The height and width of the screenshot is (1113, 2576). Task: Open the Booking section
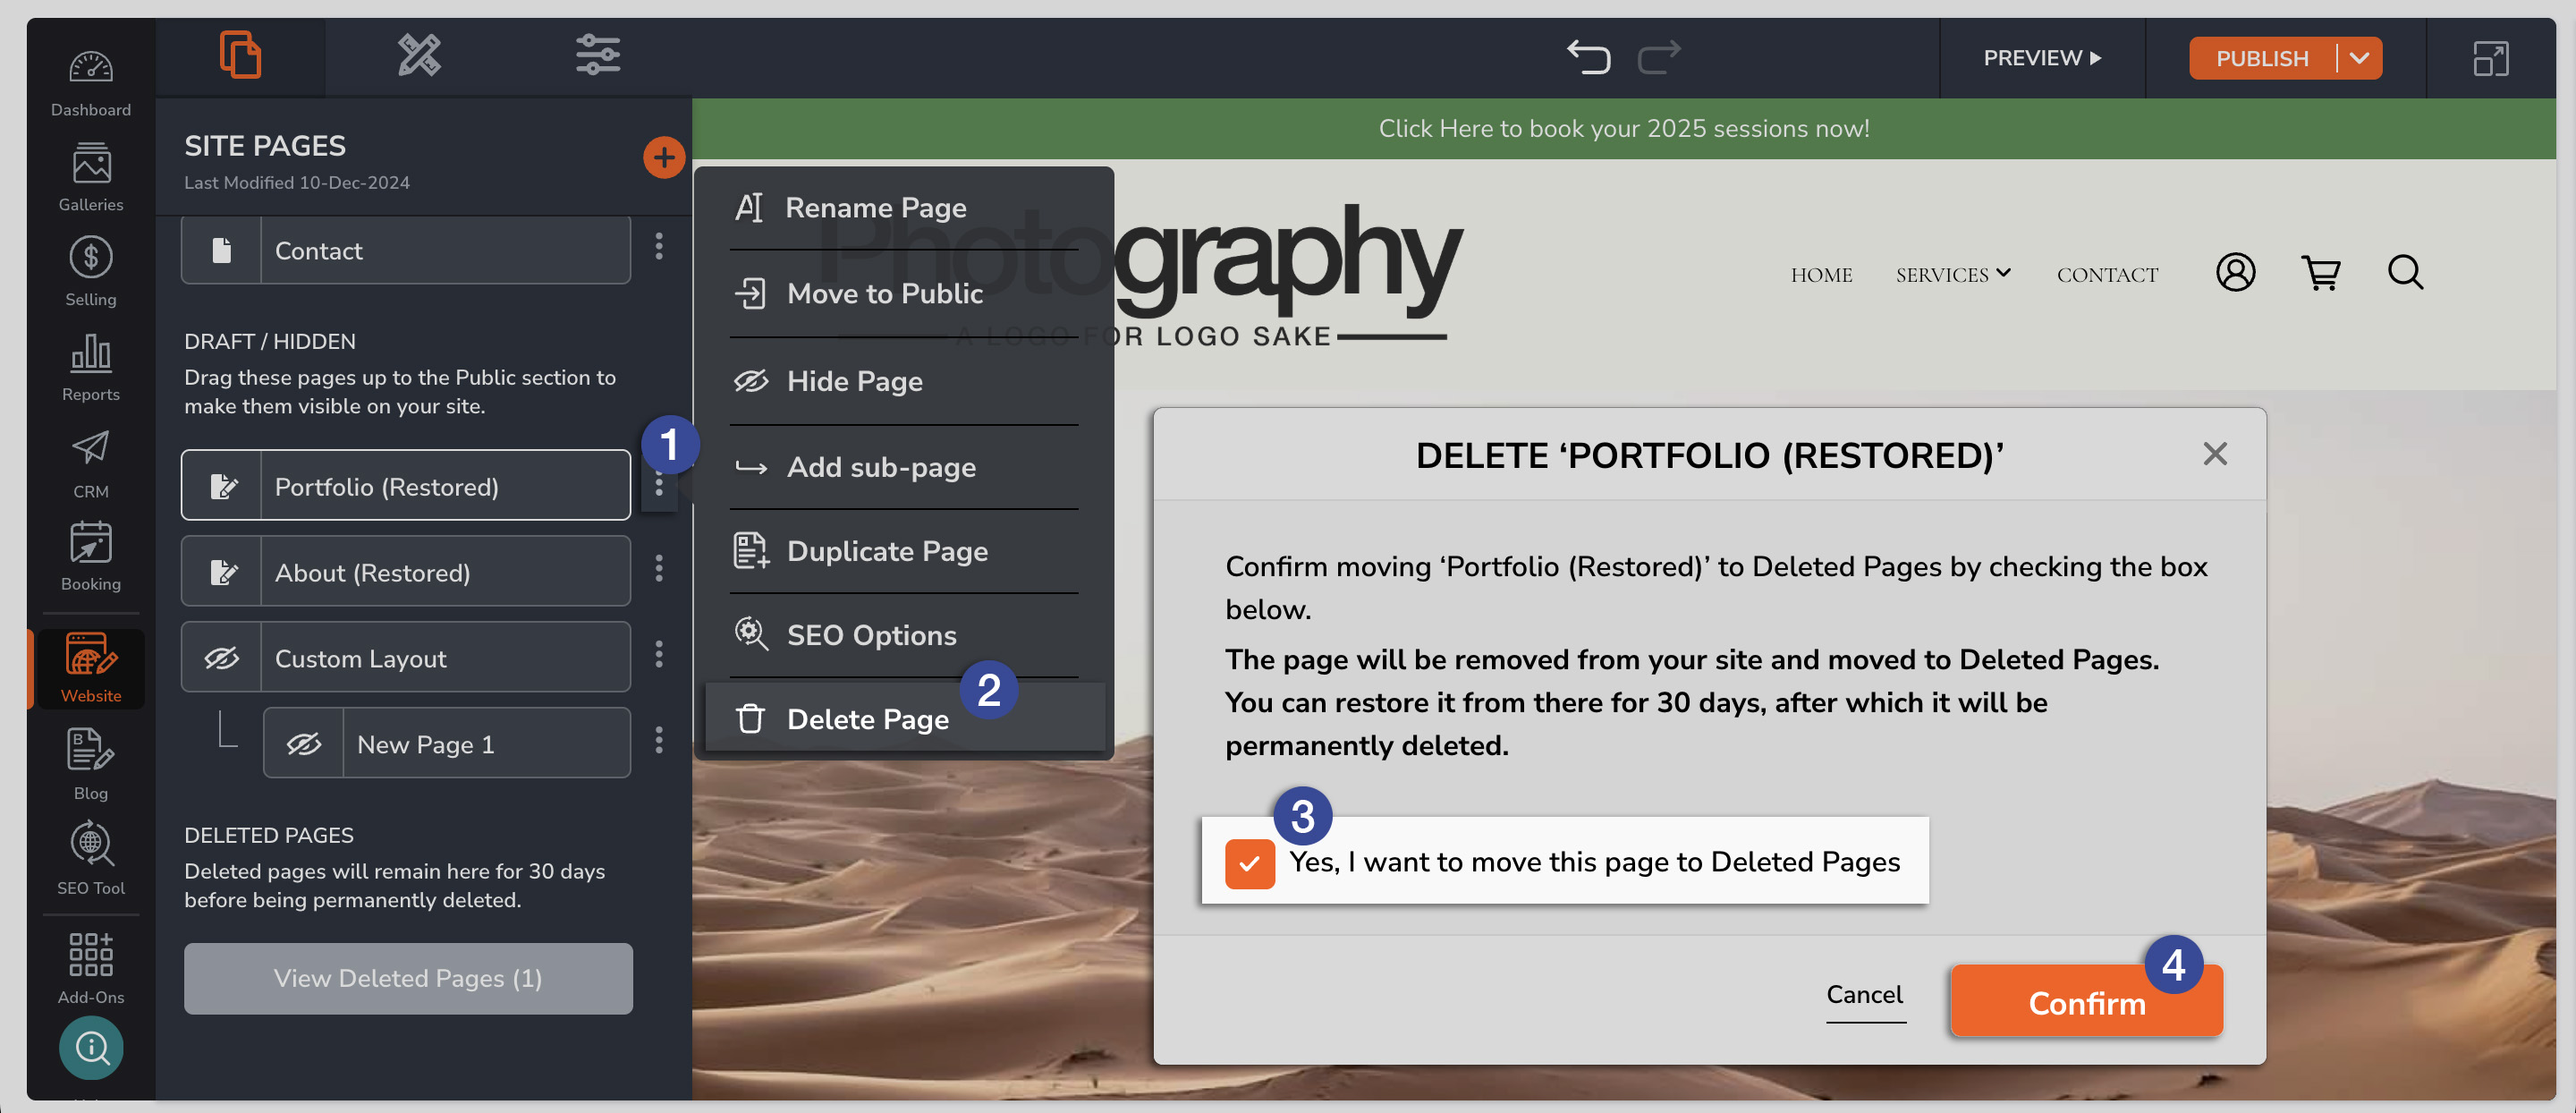tap(91, 556)
